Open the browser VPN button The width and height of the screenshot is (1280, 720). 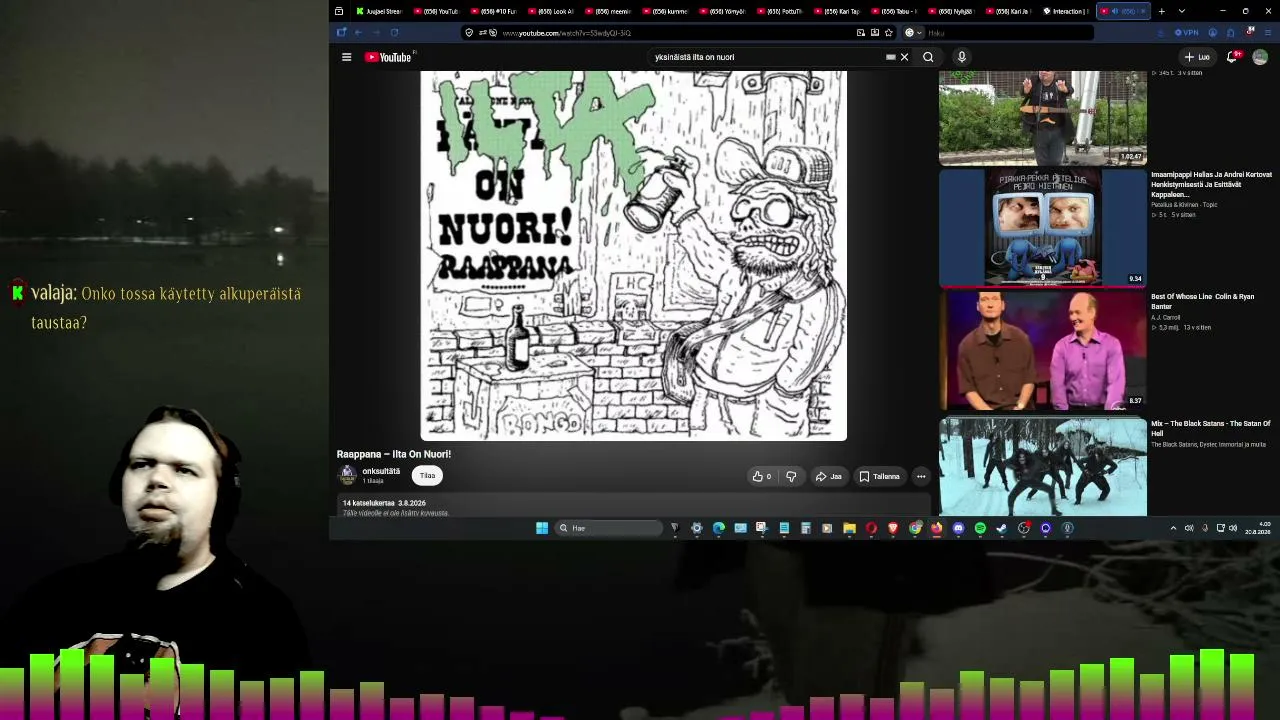(x=1187, y=33)
